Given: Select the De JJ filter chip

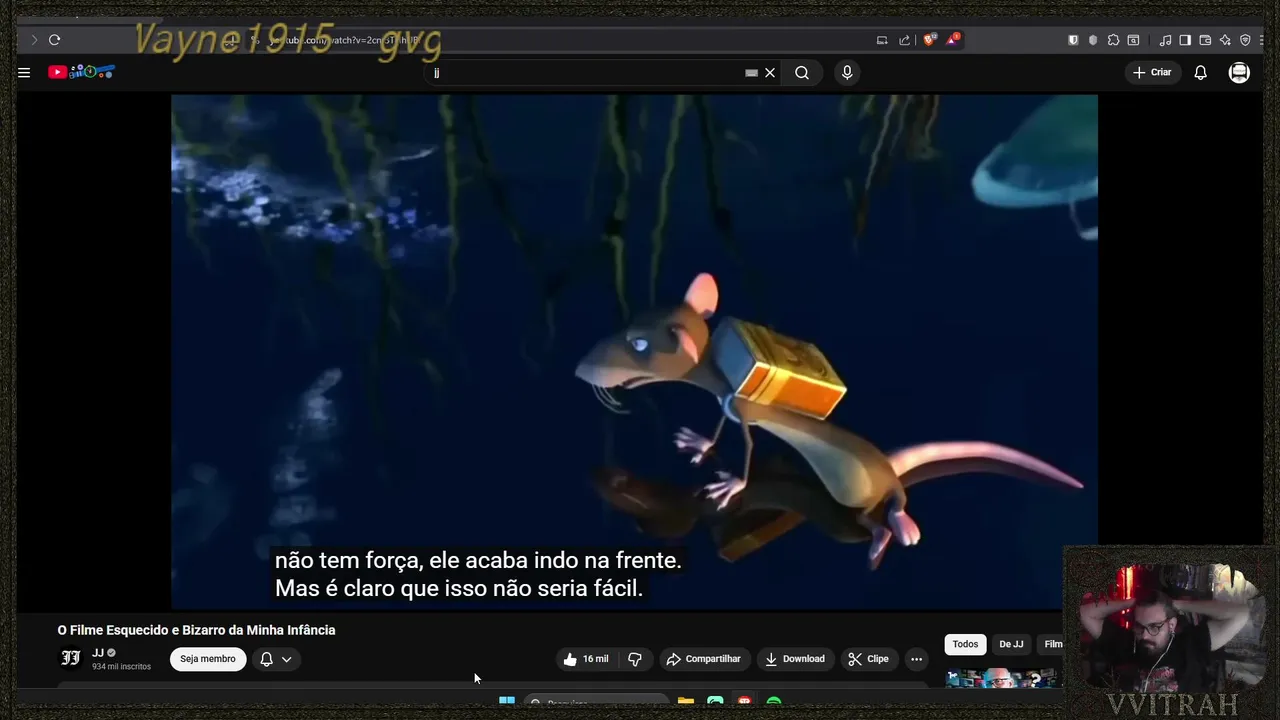Looking at the screenshot, I should [x=1011, y=644].
